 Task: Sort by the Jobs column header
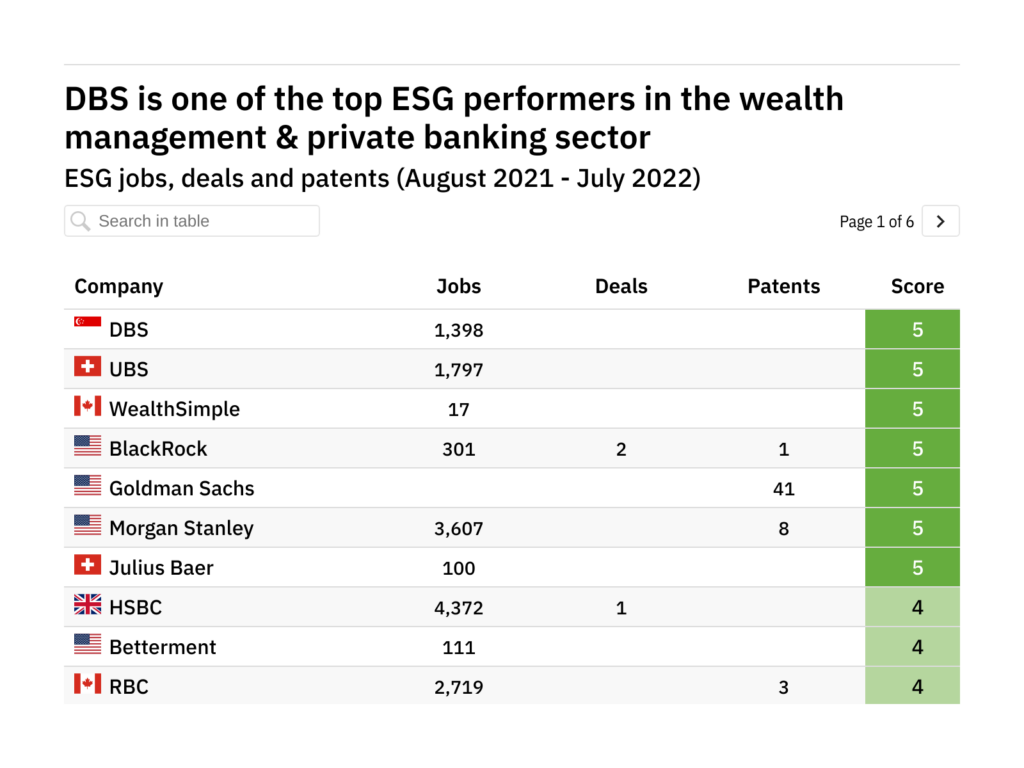458,286
